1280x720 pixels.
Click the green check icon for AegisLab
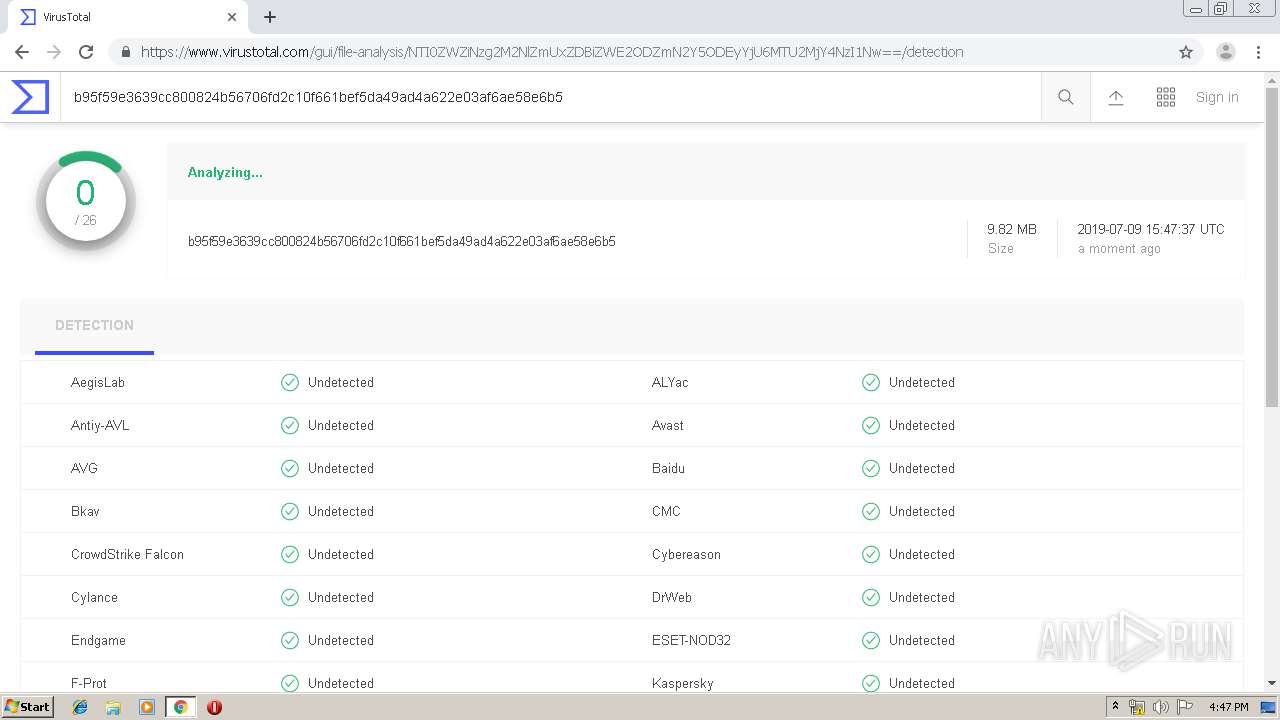pyautogui.click(x=290, y=382)
